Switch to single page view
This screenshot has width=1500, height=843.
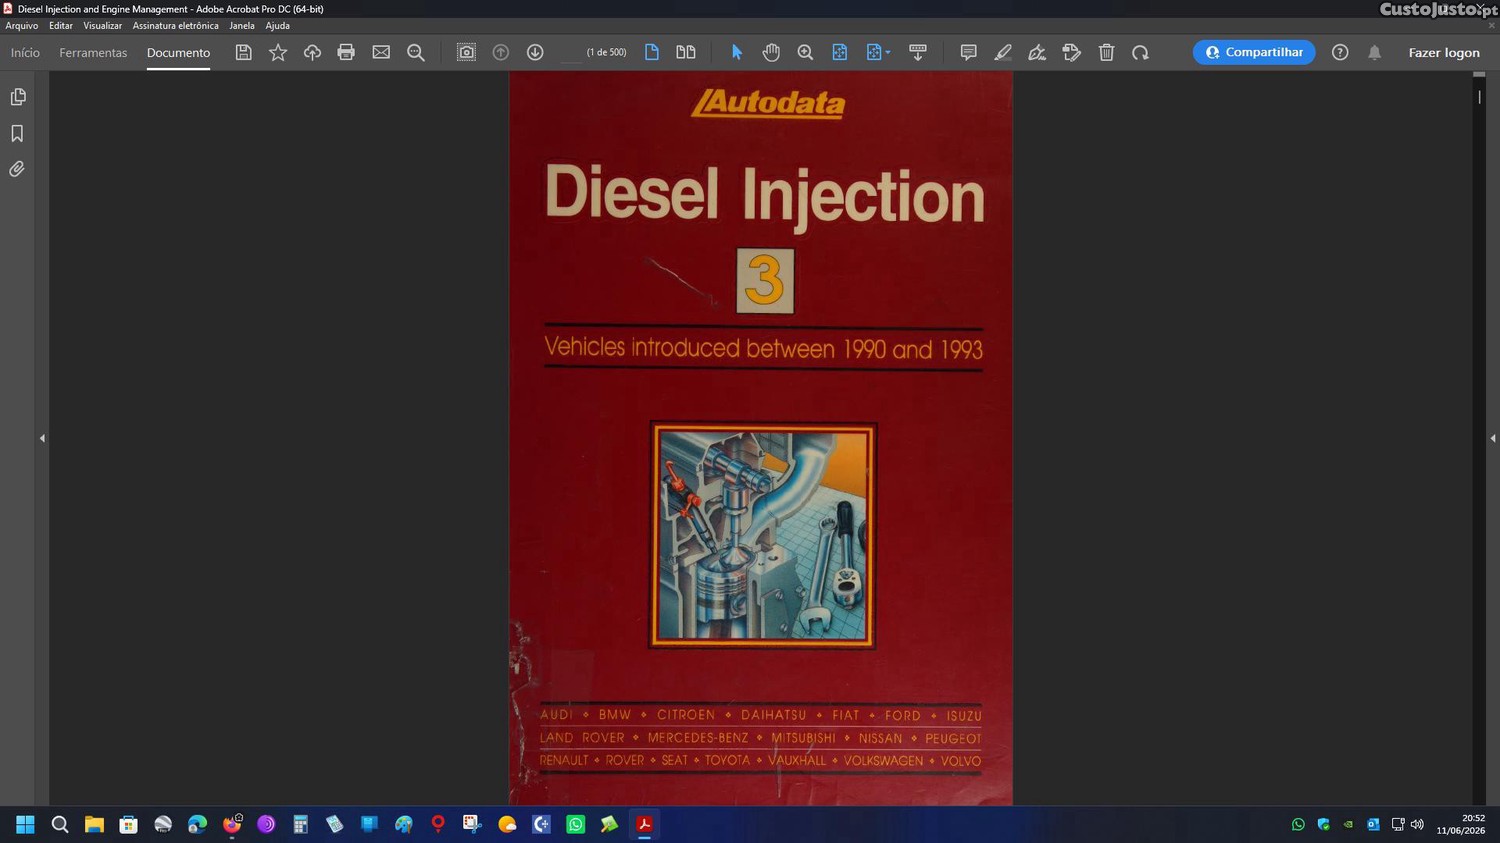tap(652, 52)
